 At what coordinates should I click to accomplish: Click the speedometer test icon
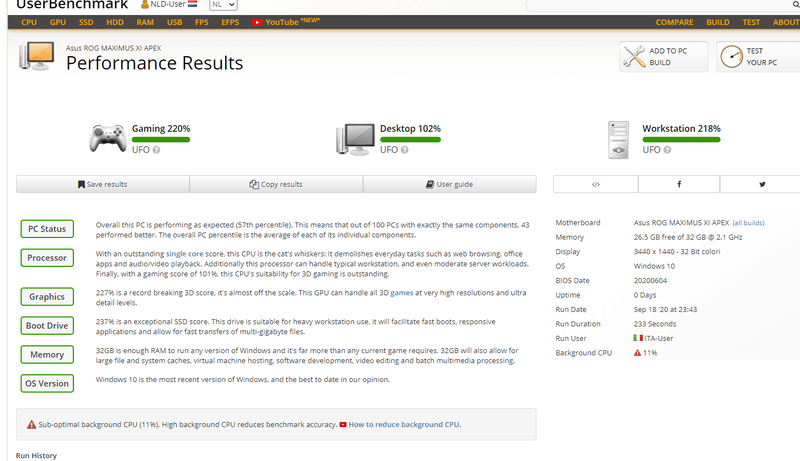point(731,57)
